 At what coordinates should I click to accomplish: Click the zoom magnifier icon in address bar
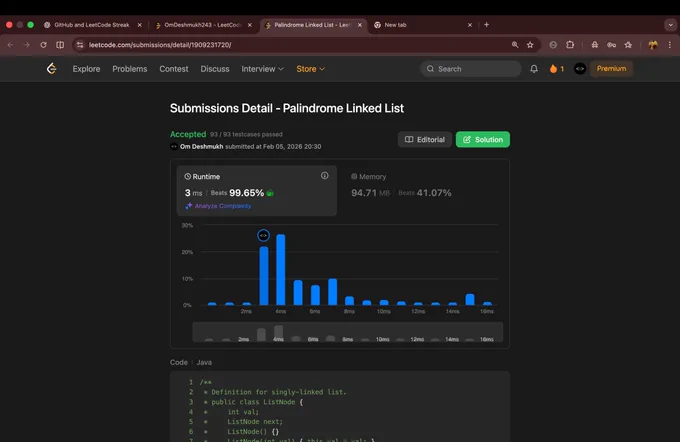tap(515, 45)
